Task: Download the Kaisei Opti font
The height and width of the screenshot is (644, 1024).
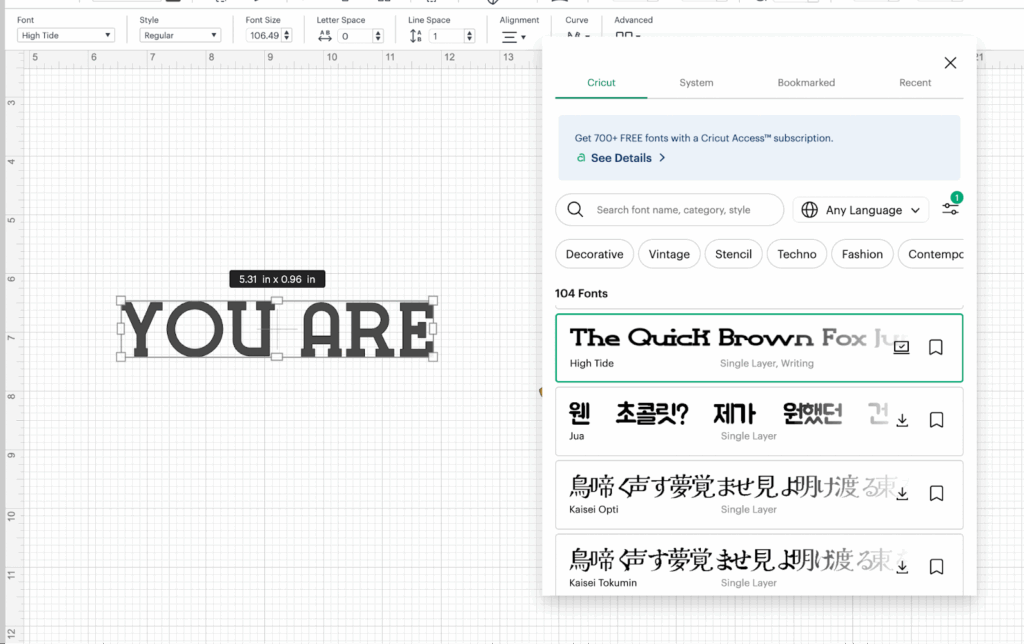Action: point(902,493)
